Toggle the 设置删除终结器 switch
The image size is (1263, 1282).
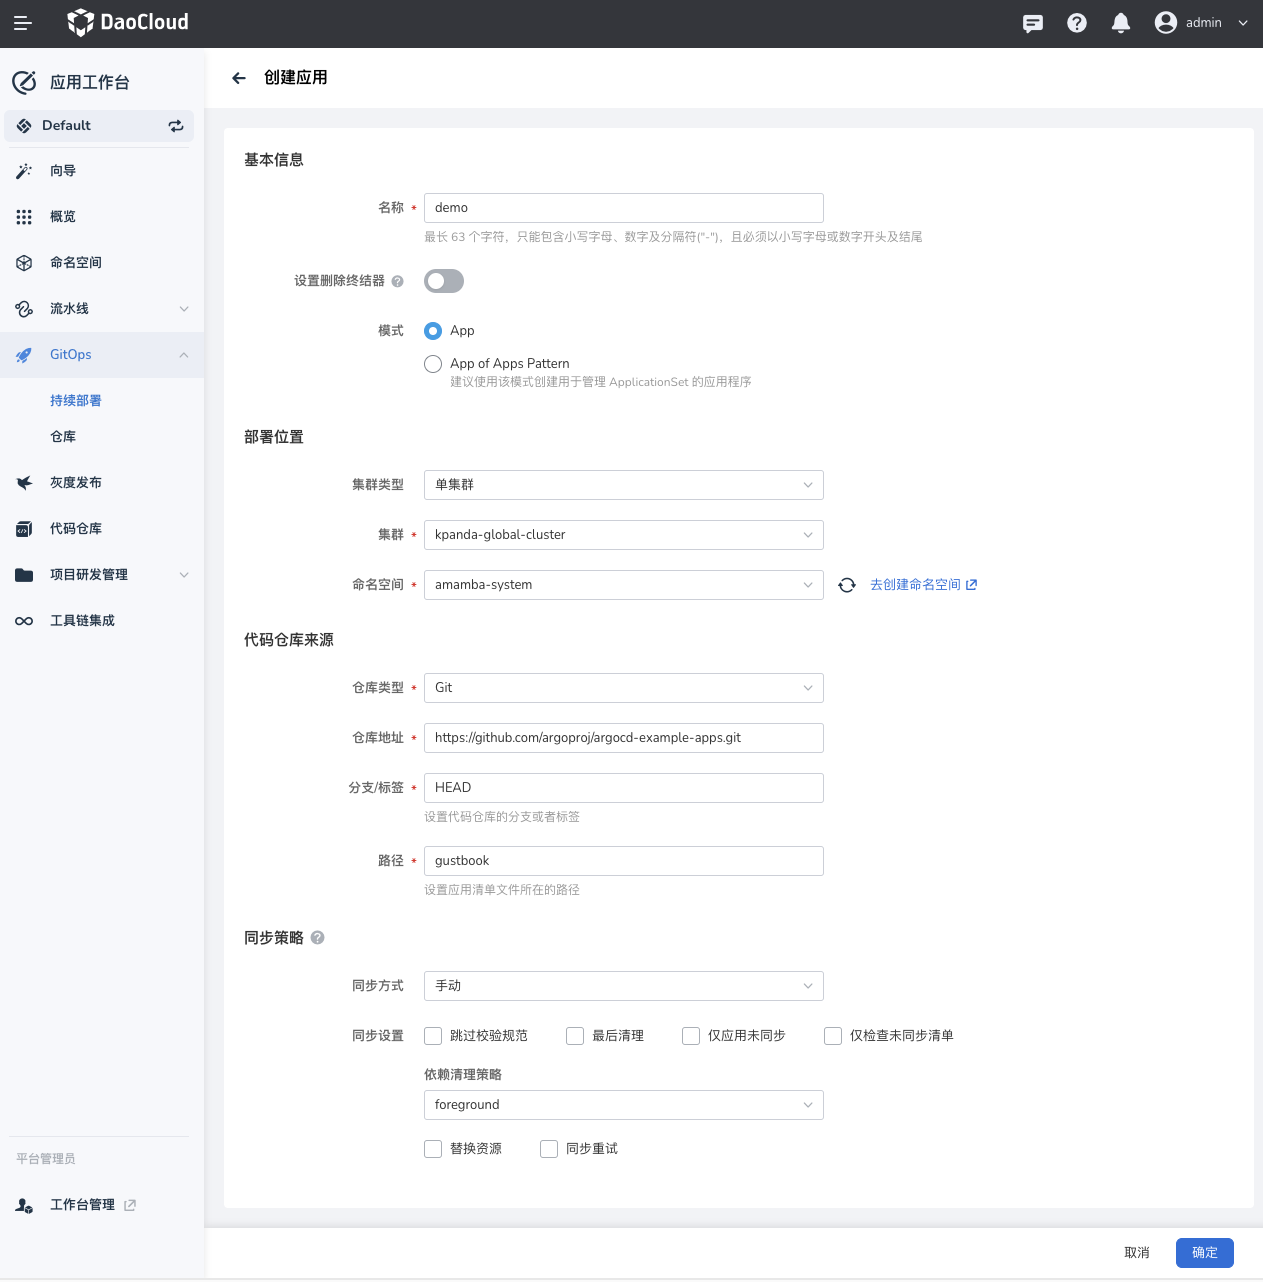pos(444,281)
